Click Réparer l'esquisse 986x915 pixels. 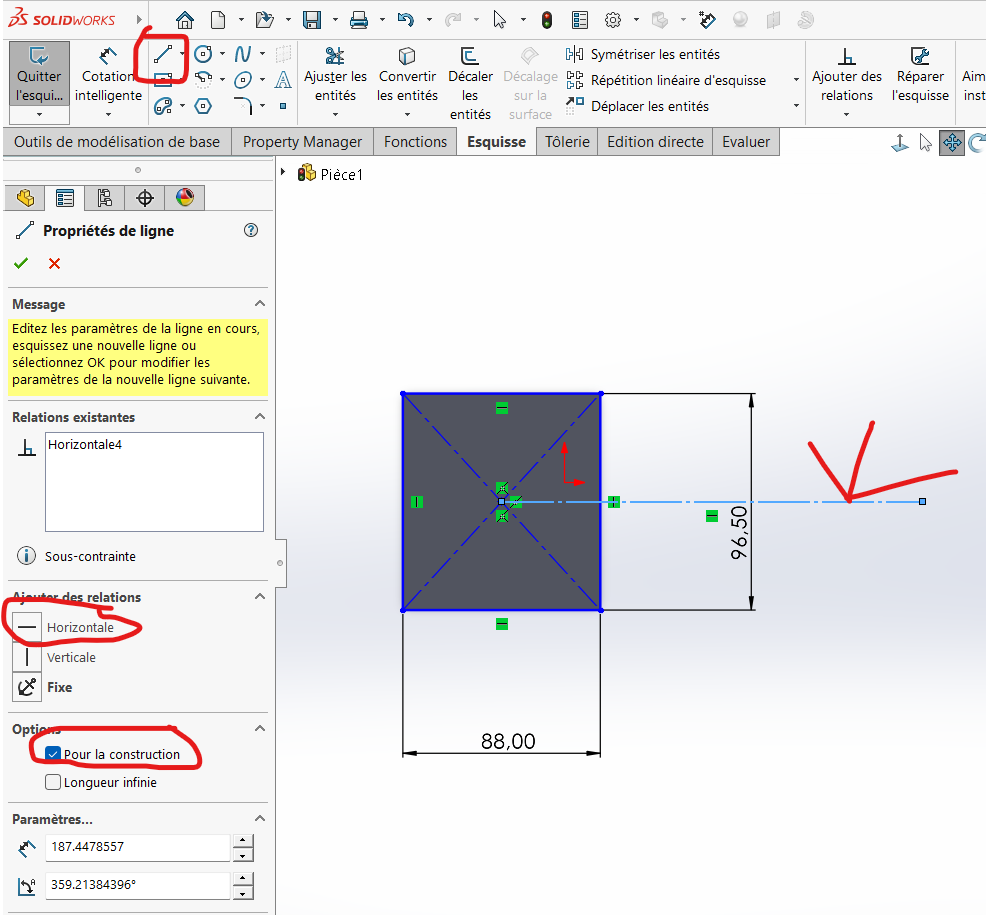(x=920, y=74)
